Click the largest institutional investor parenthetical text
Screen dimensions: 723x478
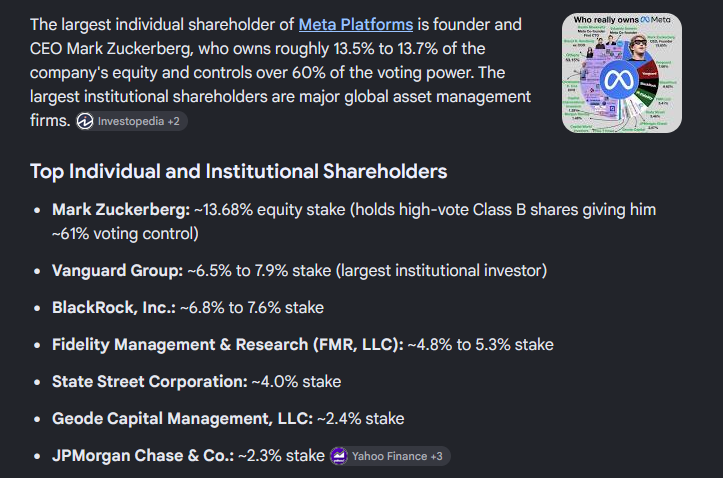click(x=441, y=271)
